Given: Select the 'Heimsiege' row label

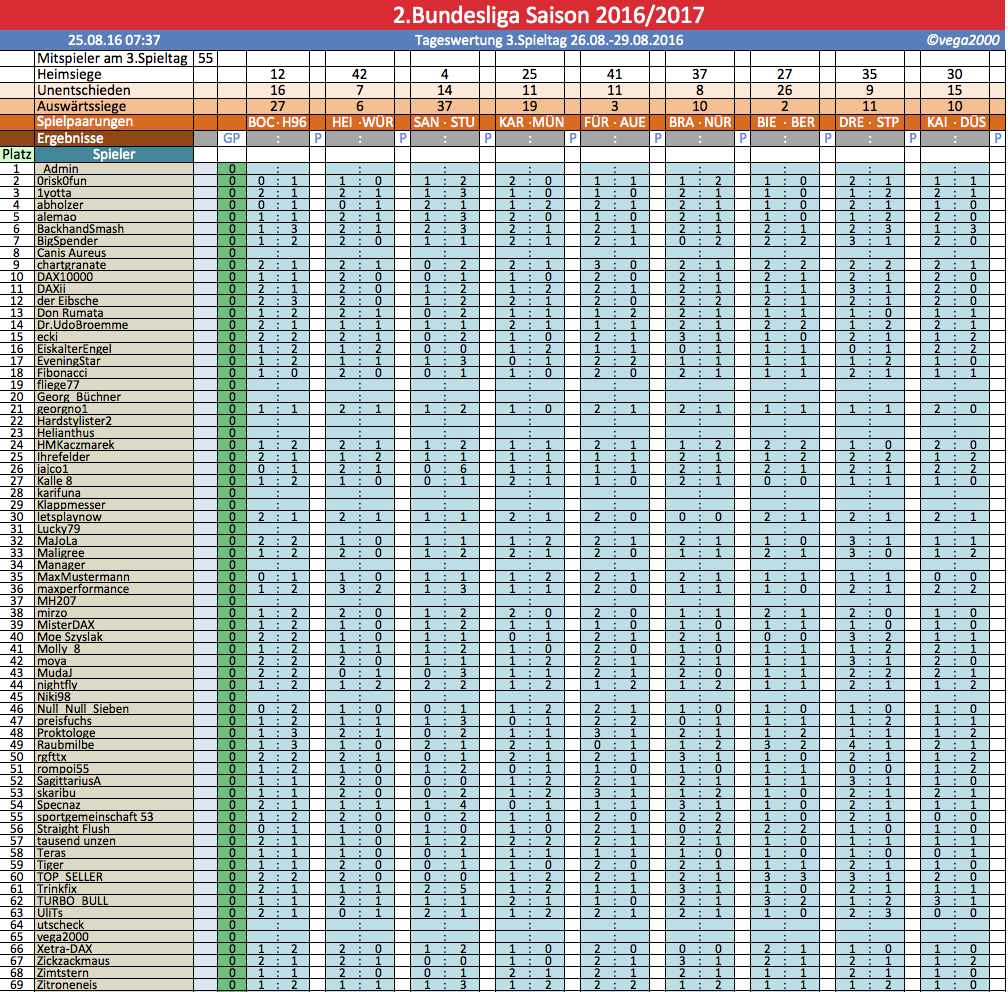Looking at the screenshot, I should click(69, 75).
